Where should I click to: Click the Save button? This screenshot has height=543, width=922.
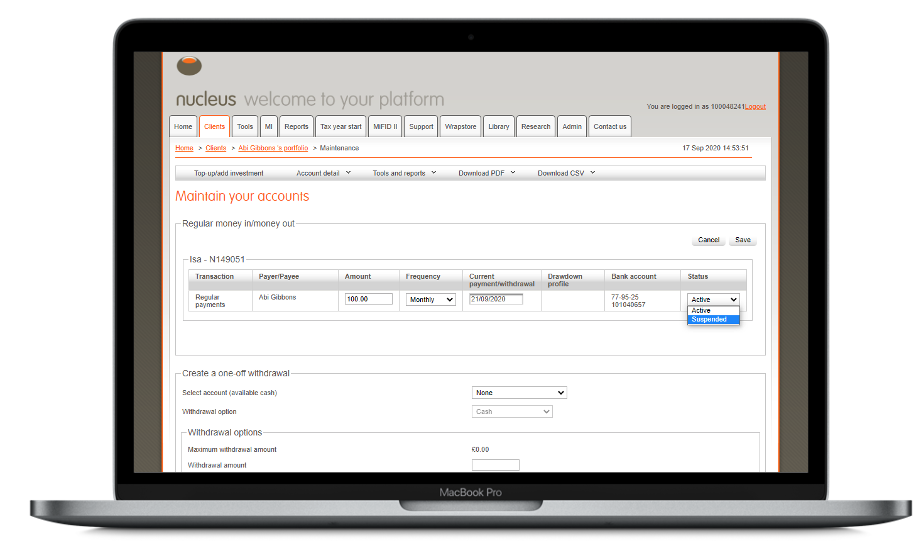coord(743,240)
